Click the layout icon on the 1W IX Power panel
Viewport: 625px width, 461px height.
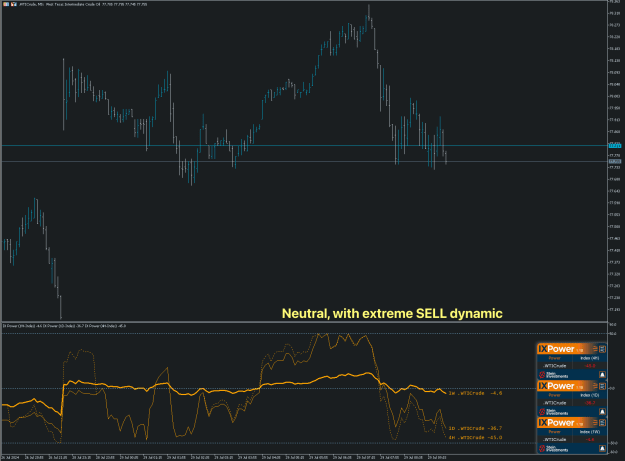[602, 423]
